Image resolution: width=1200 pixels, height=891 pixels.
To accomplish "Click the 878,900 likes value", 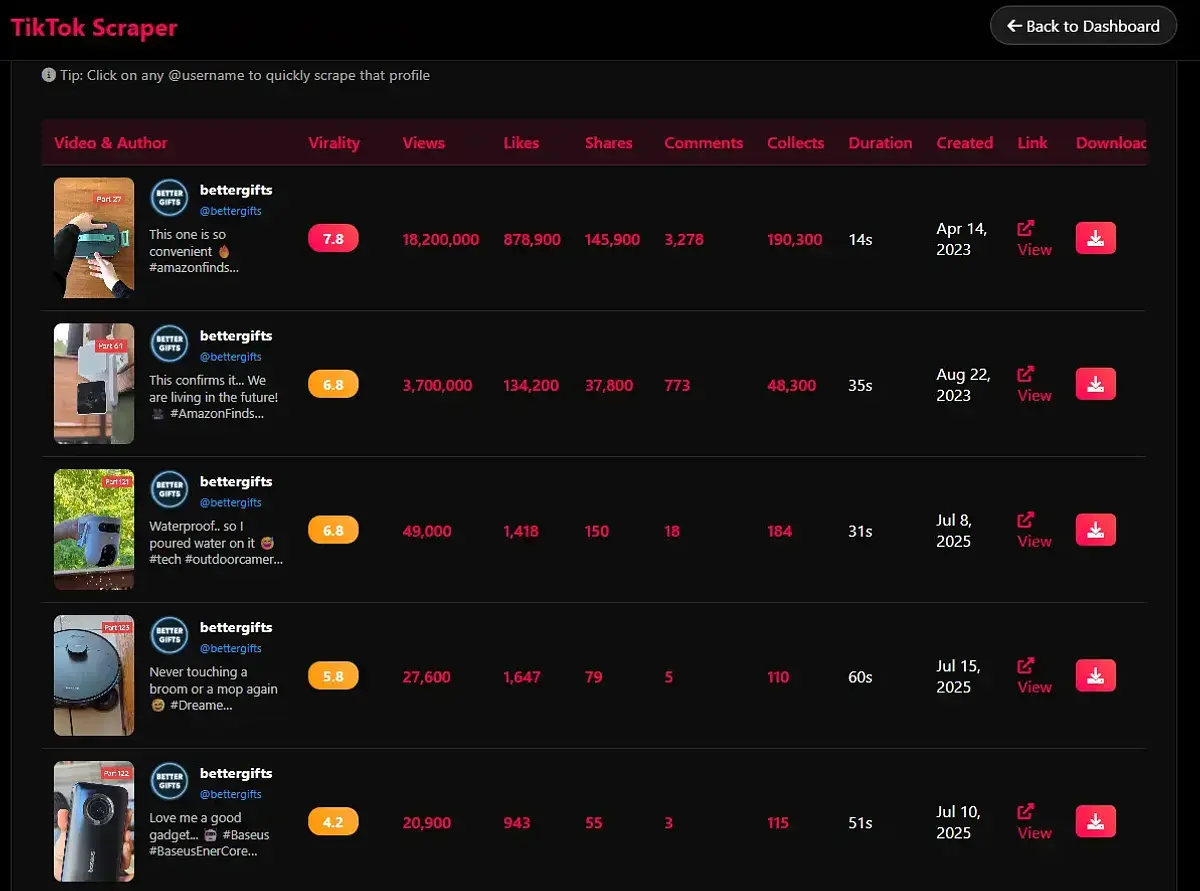I will click(532, 240).
